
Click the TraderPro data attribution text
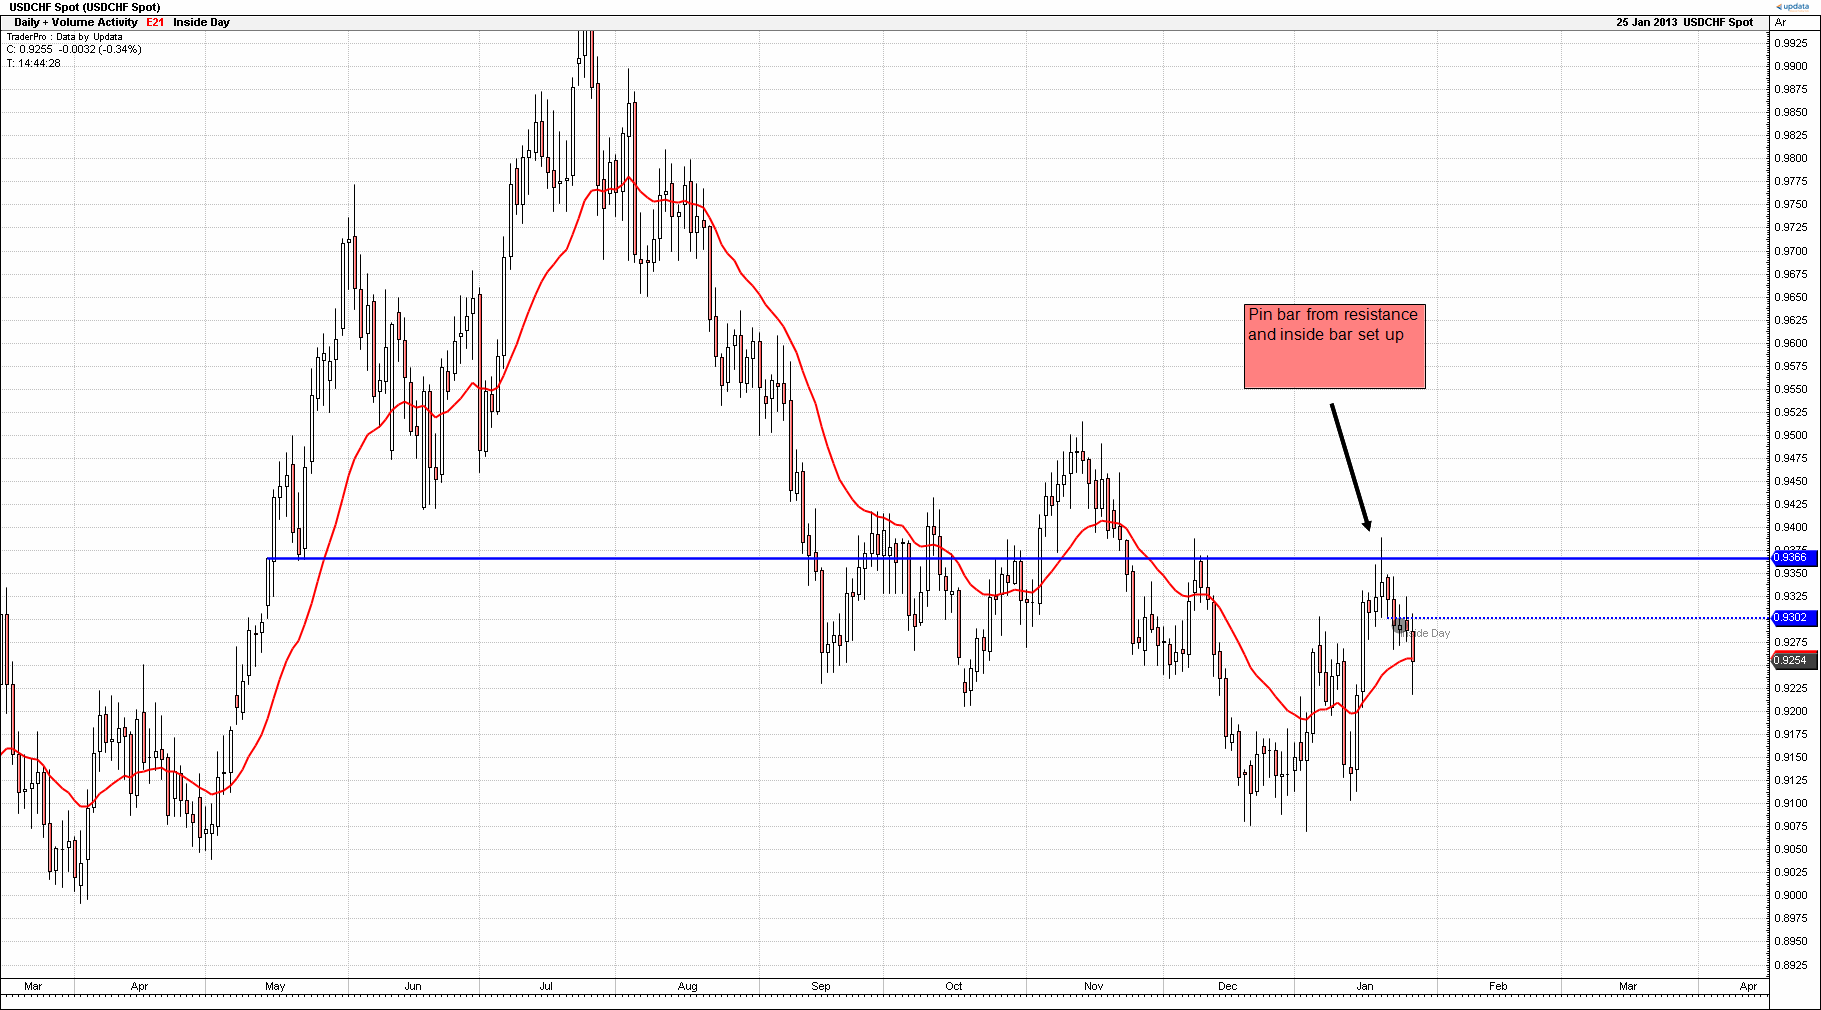tap(64, 37)
